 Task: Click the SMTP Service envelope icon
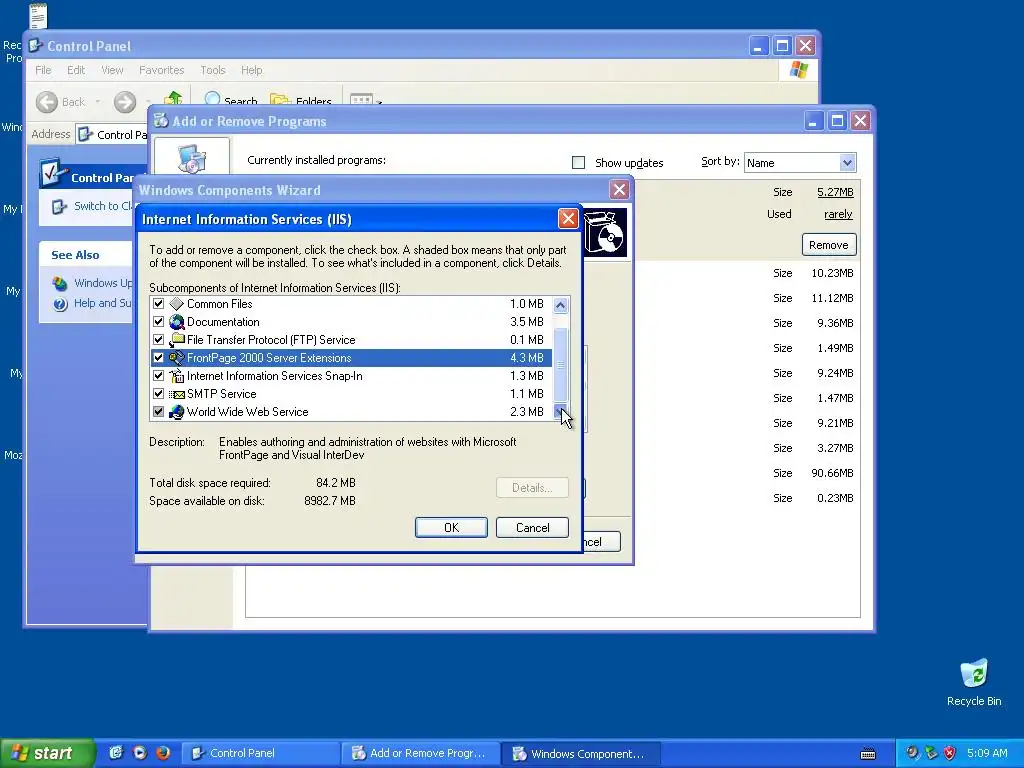pyautogui.click(x=176, y=394)
